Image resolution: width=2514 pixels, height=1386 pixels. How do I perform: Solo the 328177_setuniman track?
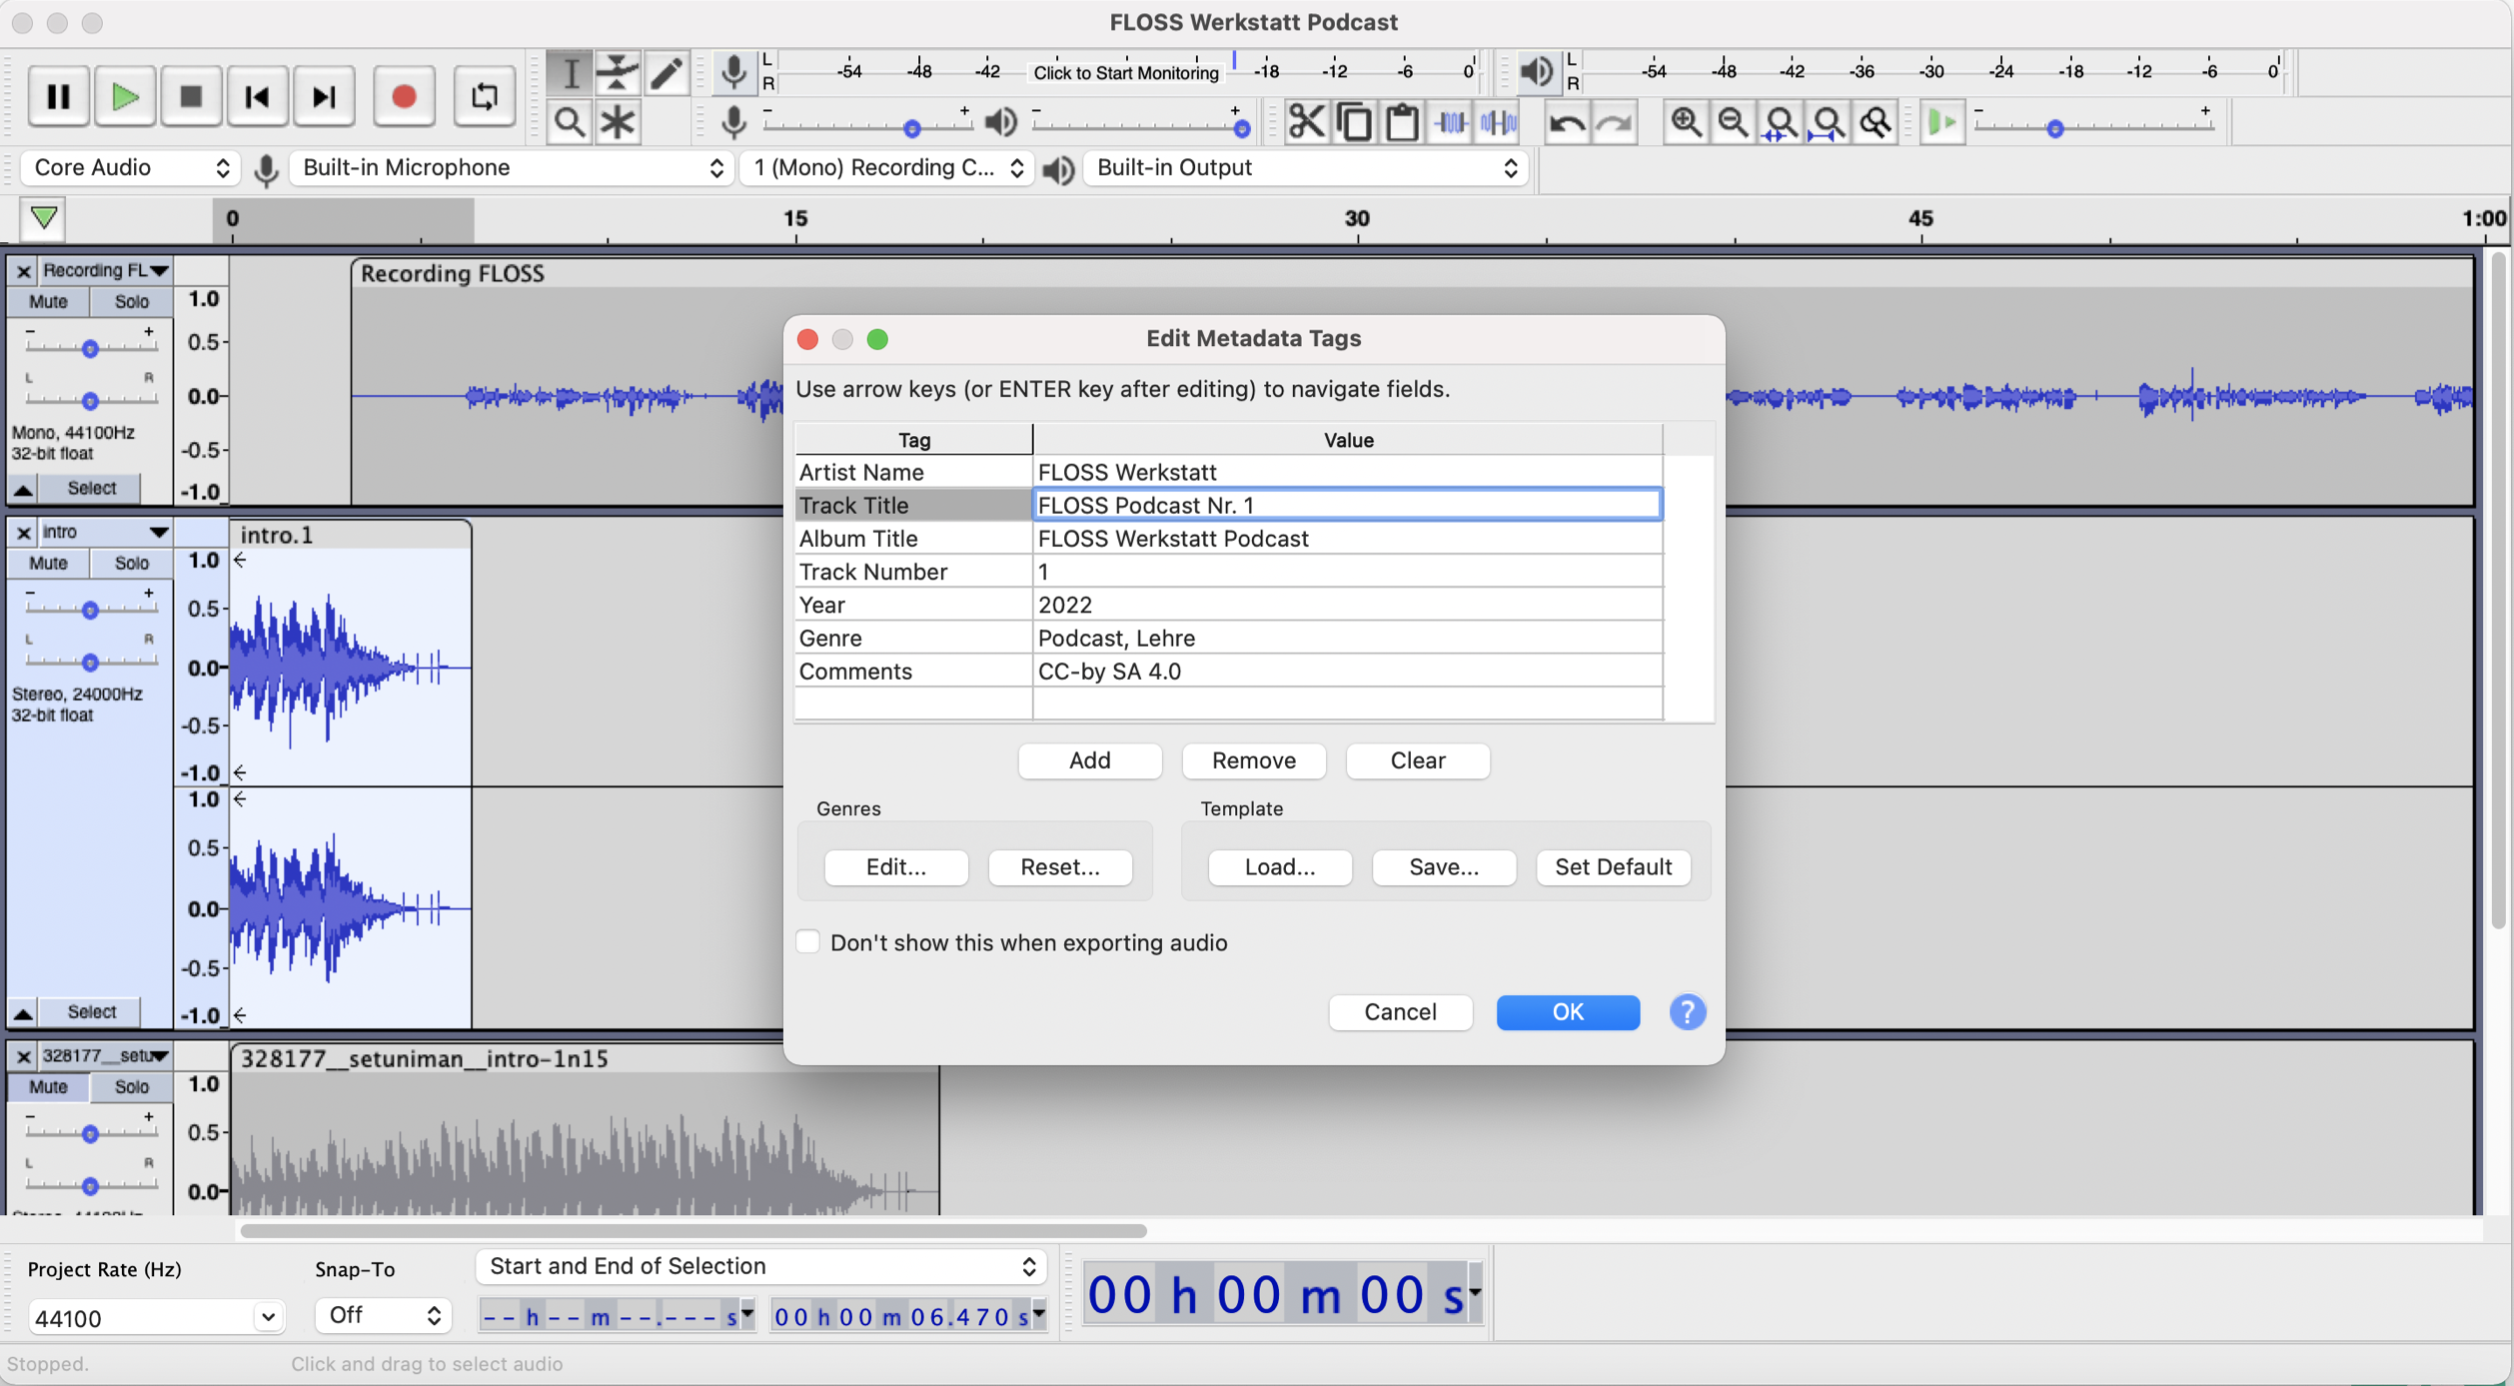coord(131,1087)
